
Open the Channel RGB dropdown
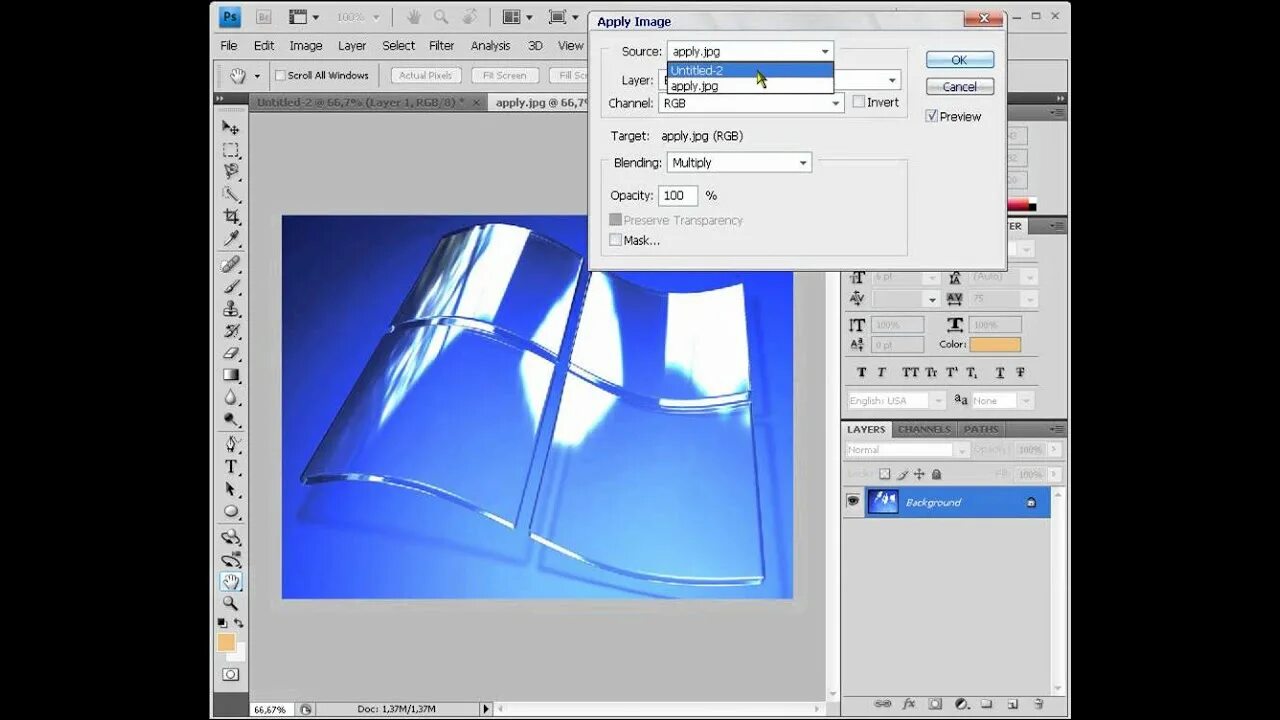750,103
